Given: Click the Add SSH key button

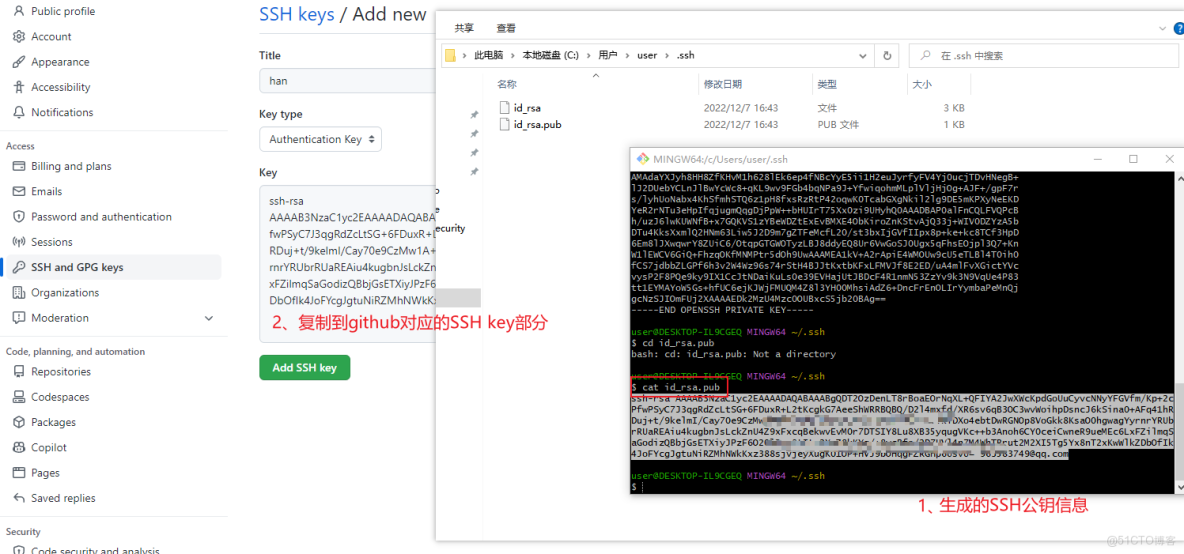Looking at the screenshot, I should point(304,368).
